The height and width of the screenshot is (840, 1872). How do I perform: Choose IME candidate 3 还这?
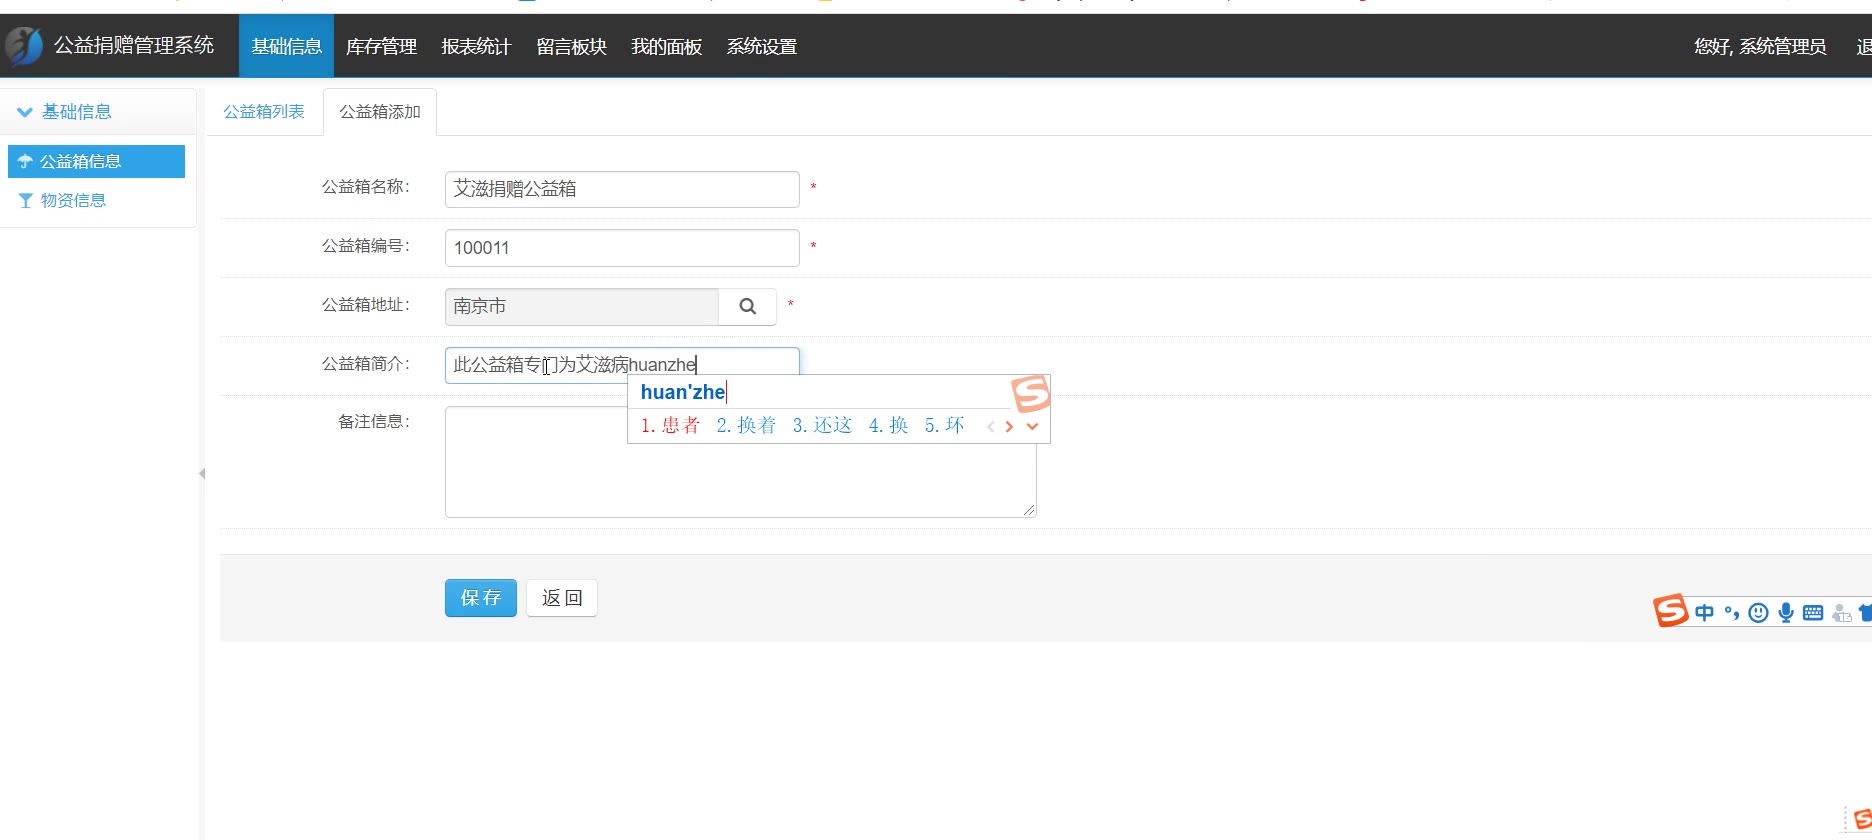pyautogui.click(x=822, y=425)
